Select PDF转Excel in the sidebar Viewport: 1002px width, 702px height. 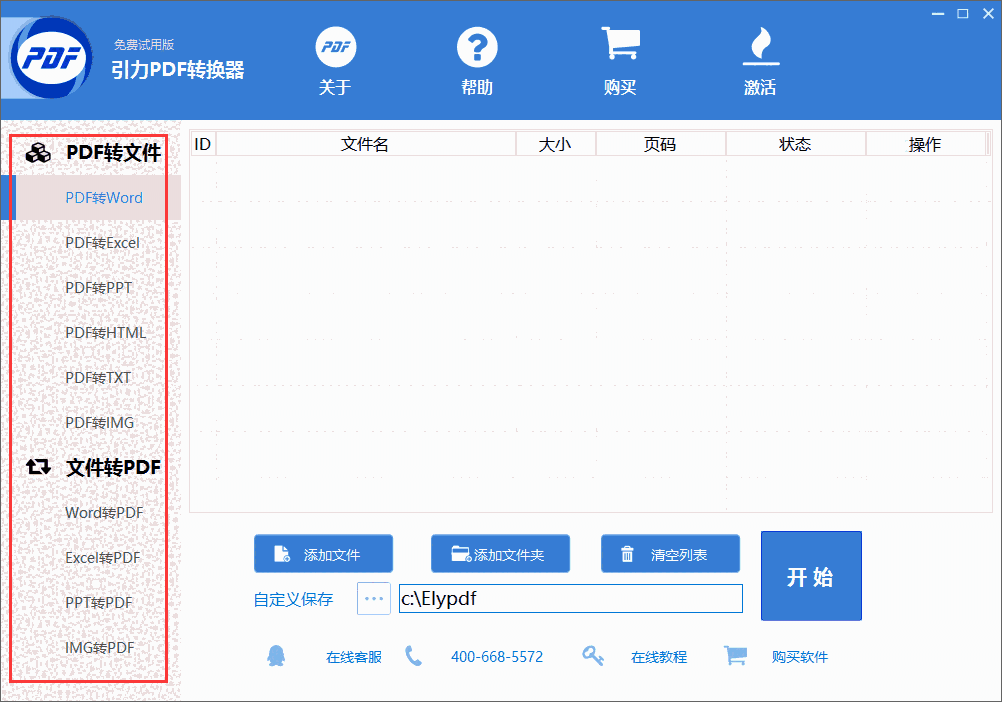pyautogui.click(x=103, y=242)
